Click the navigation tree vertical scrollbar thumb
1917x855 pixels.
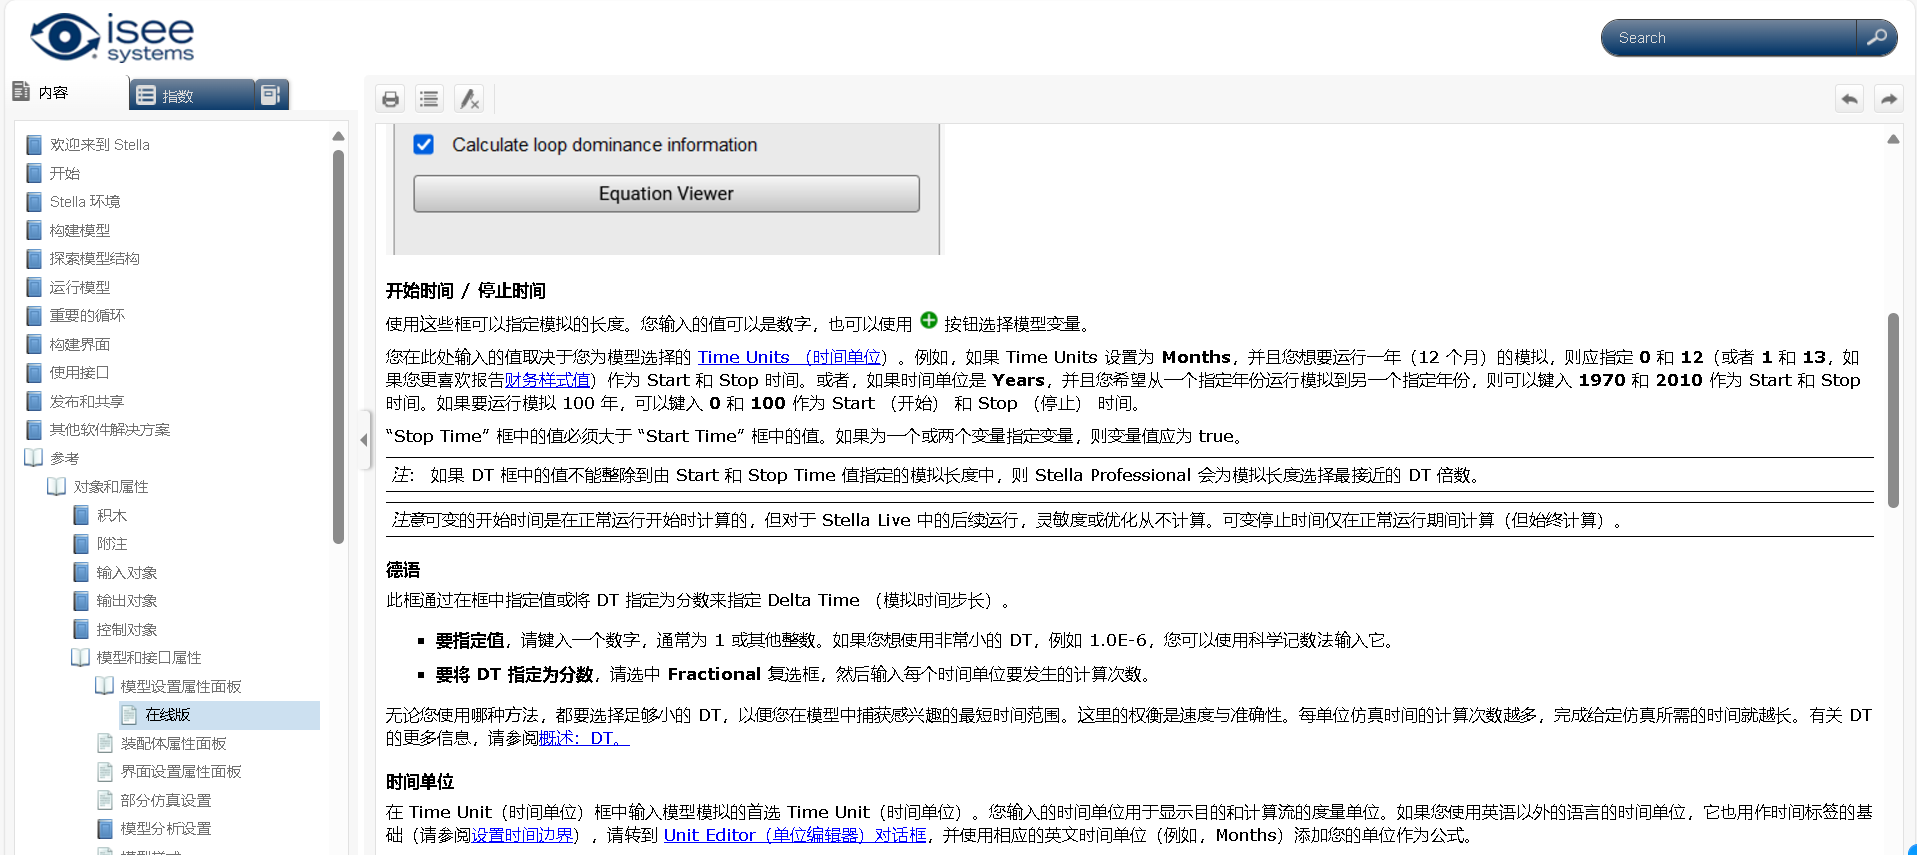point(338,346)
